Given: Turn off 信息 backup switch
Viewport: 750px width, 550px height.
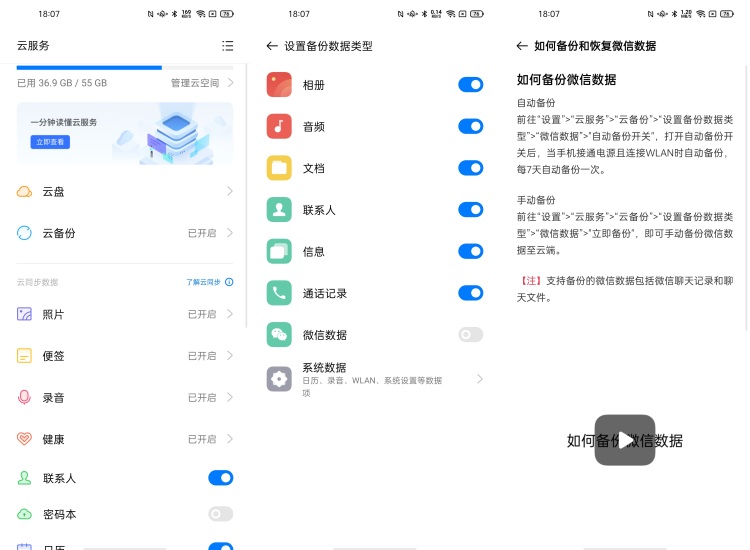Looking at the screenshot, I should 471,251.
